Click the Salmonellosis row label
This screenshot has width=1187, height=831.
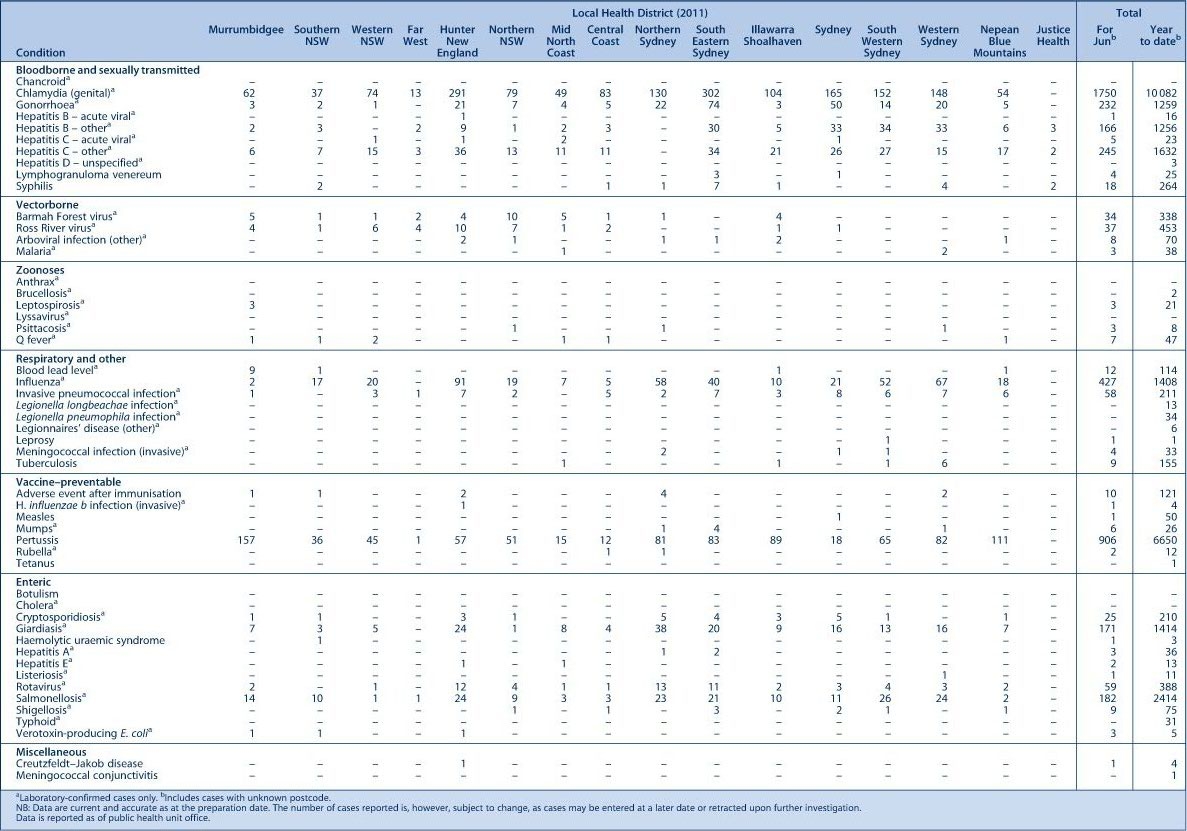point(51,698)
